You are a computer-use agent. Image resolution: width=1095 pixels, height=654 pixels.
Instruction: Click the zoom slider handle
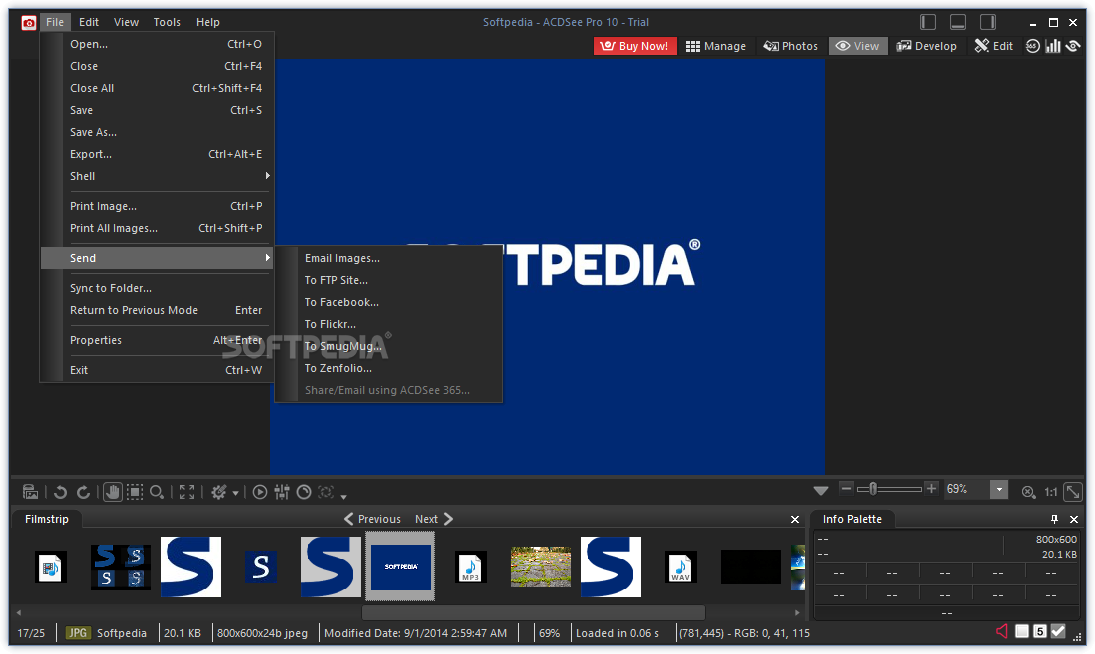pyautogui.click(x=873, y=489)
